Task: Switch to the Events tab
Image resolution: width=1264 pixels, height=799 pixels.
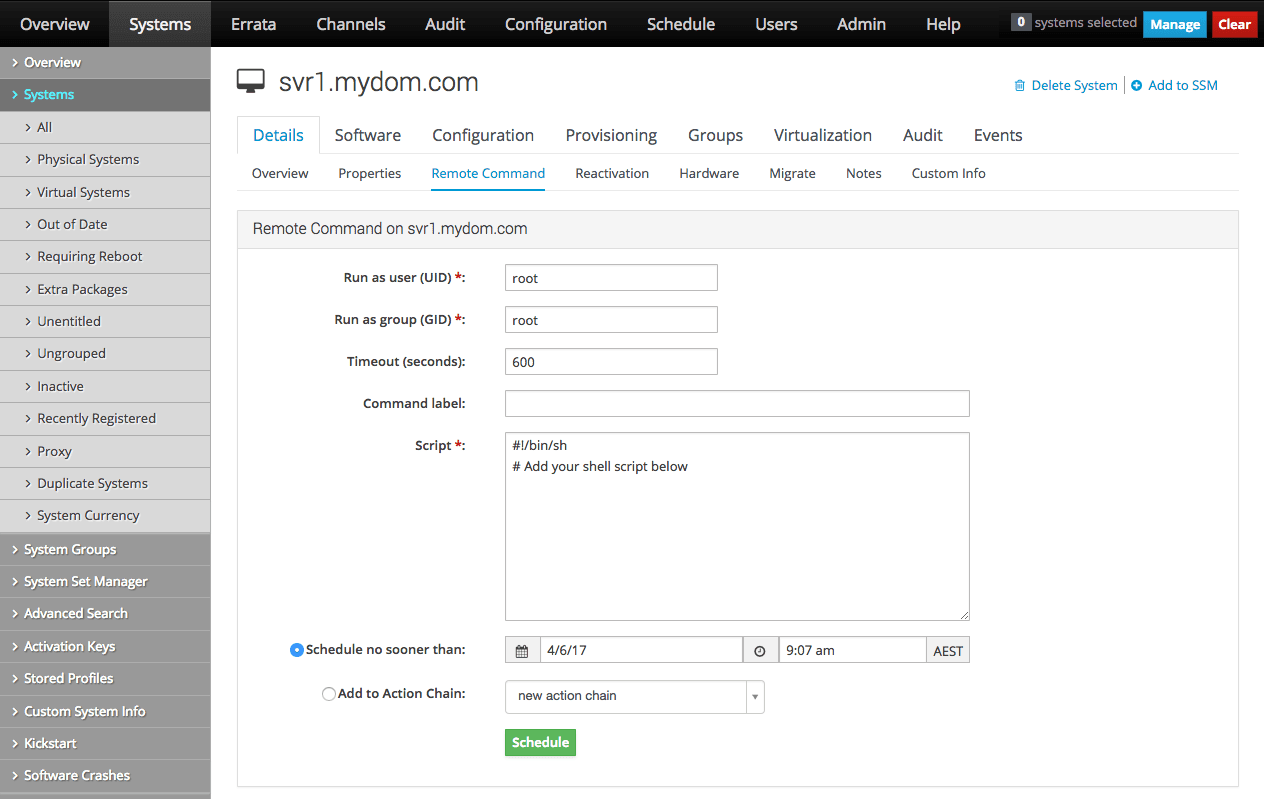Action: (998, 135)
